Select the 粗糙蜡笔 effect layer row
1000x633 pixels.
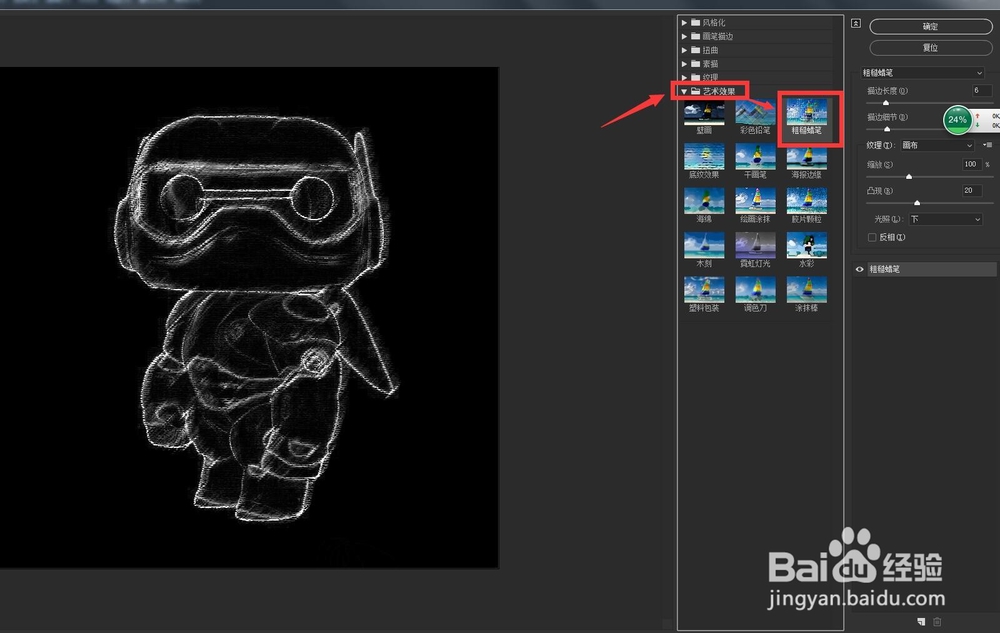tap(930, 269)
